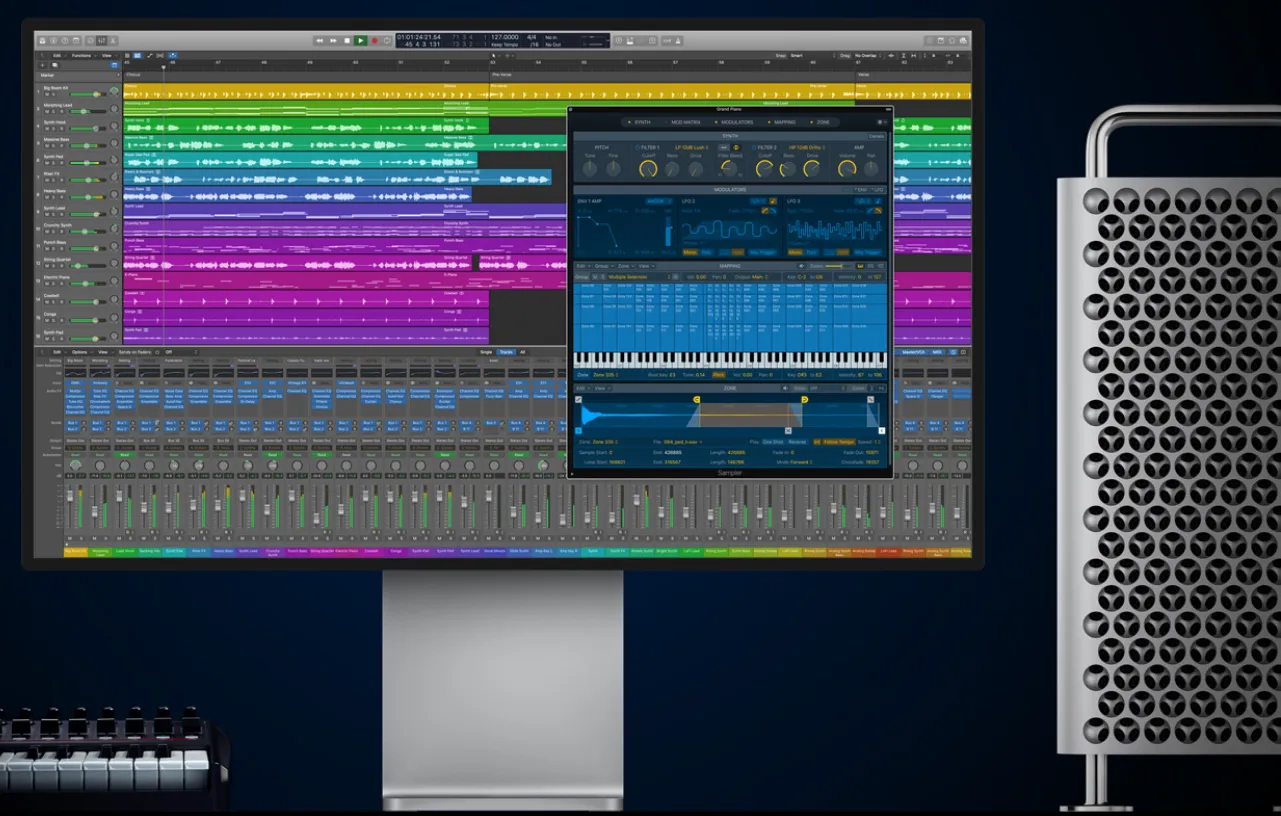Click the yellow loop end marker
This screenshot has height=816, width=1281.
coord(805,400)
